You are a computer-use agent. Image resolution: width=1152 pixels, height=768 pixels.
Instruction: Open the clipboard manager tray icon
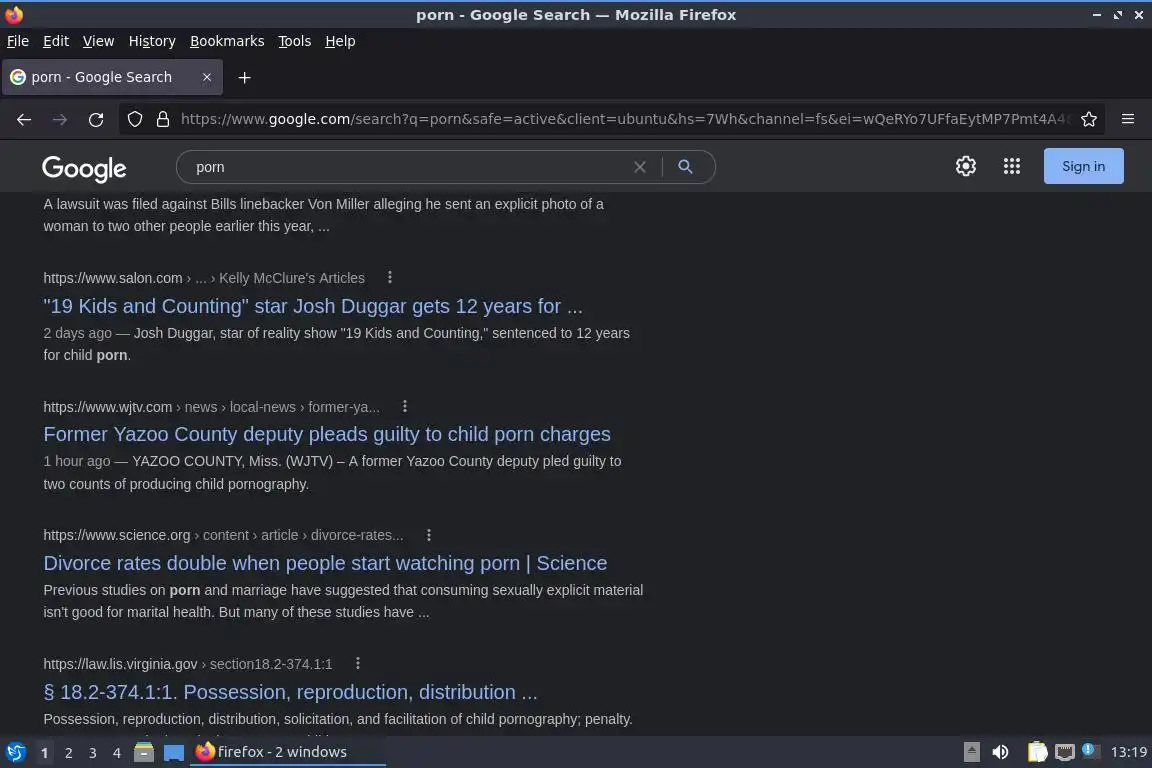click(1037, 752)
